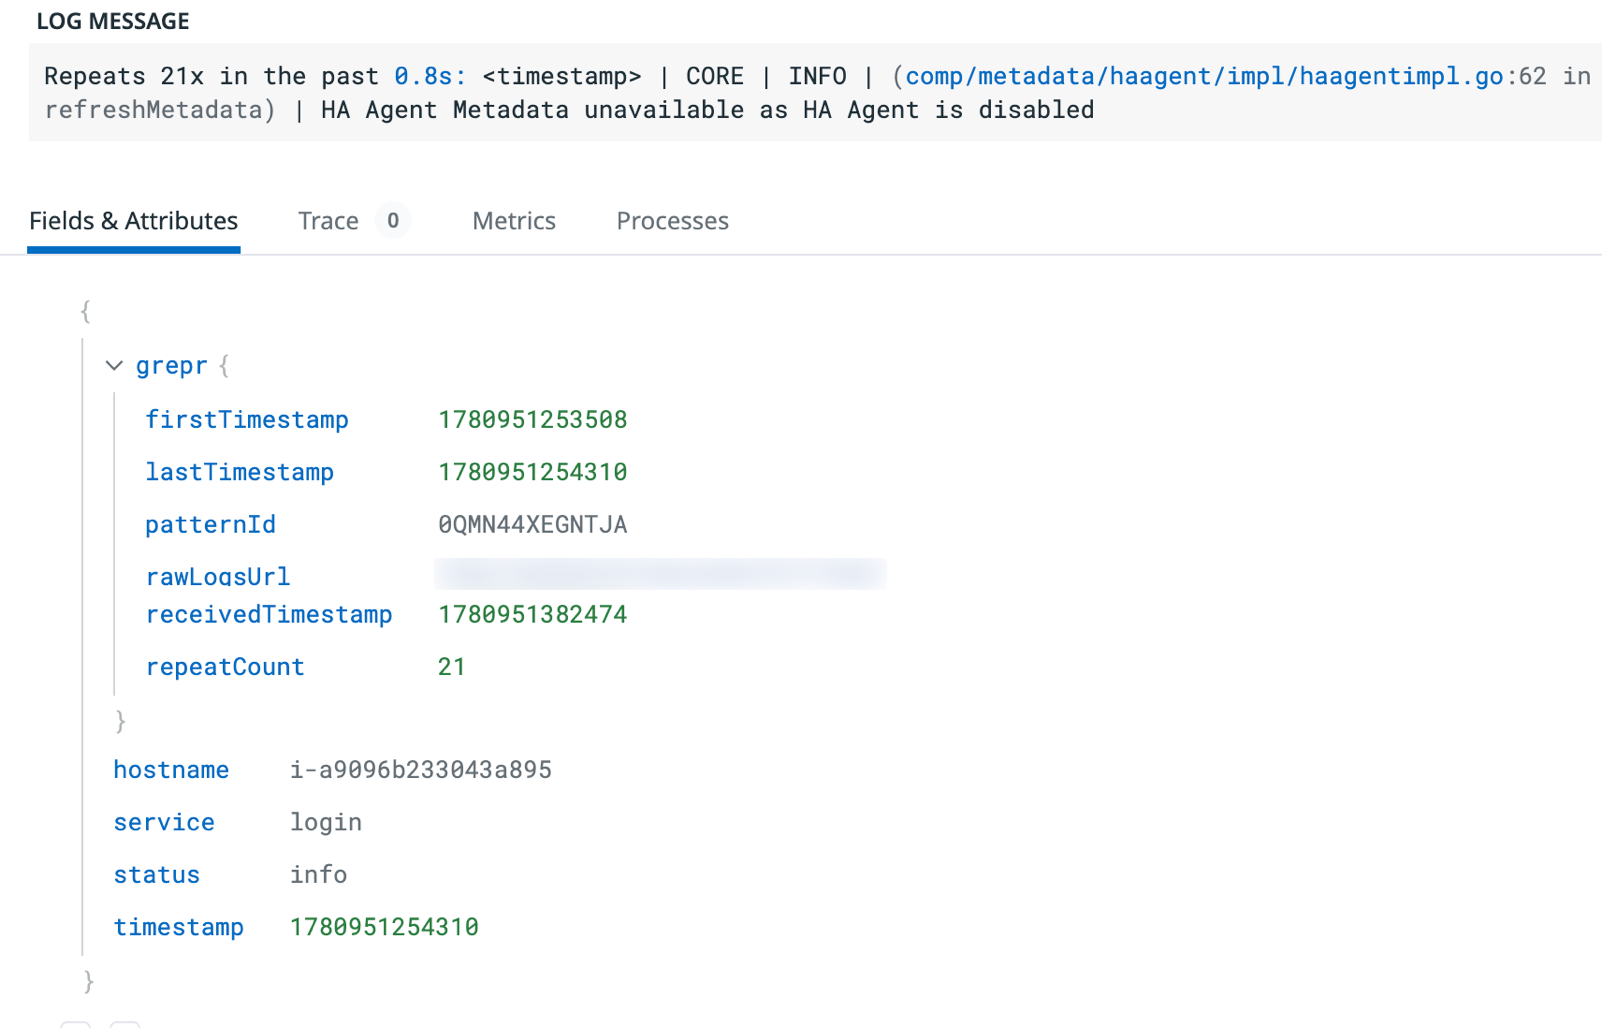Open the Metrics tab

514,221
